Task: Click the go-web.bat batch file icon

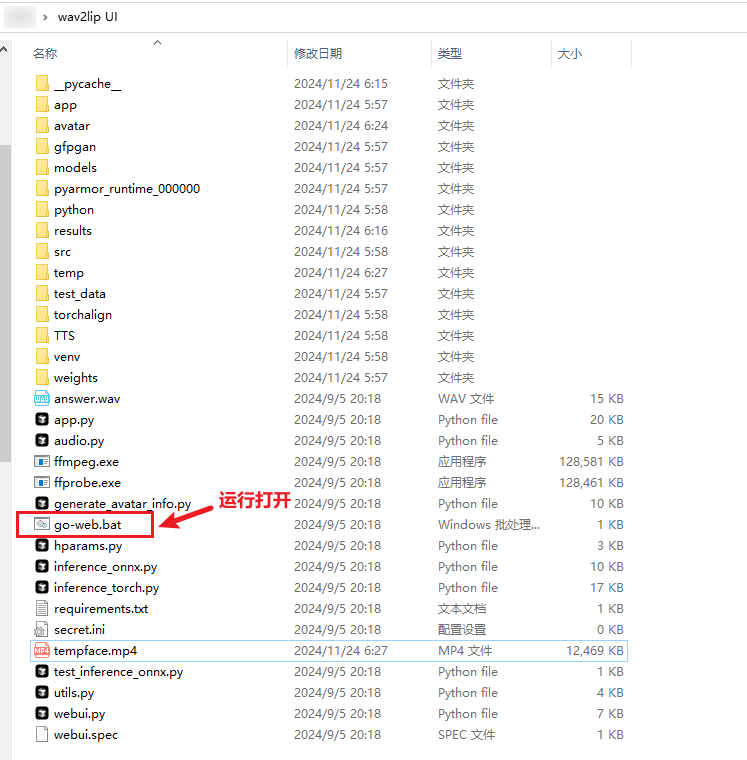Action: point(42,524)
